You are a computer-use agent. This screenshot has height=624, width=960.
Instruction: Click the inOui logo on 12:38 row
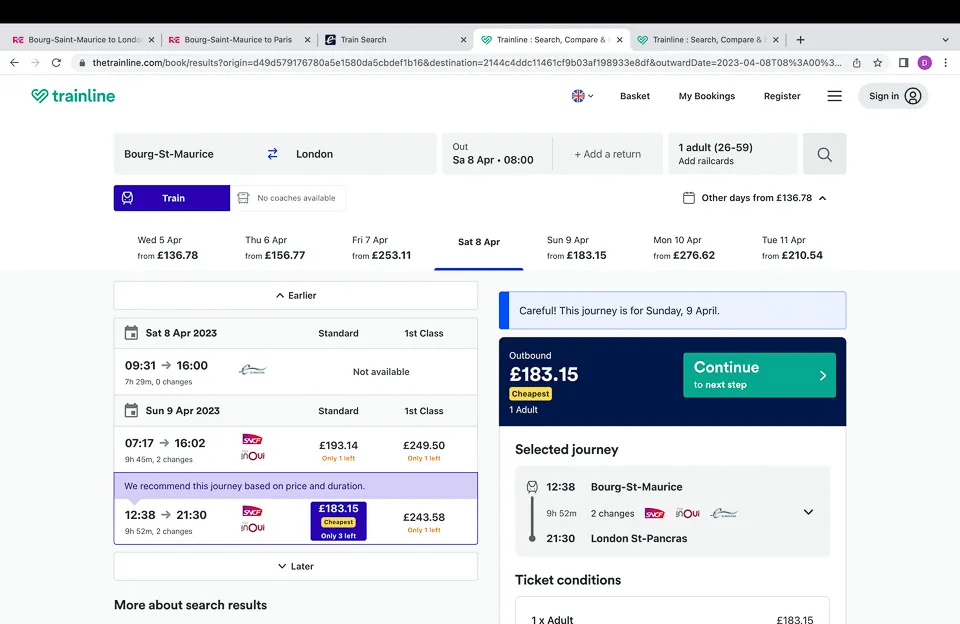tap(252, 527)
